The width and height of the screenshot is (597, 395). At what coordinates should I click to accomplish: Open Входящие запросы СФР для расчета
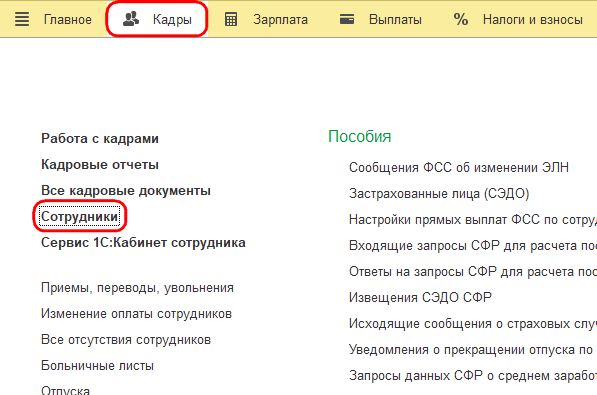tap(473, 246)
